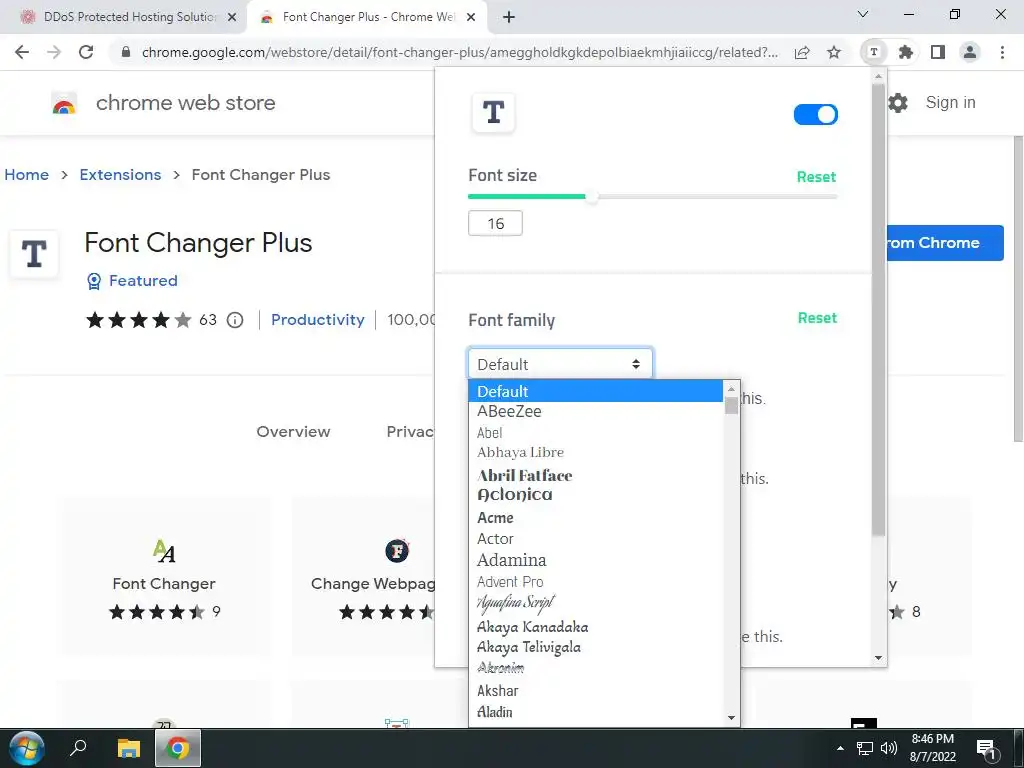Go back to the previous page
The image size is (1024, 768).
click(x=22, y=52)
